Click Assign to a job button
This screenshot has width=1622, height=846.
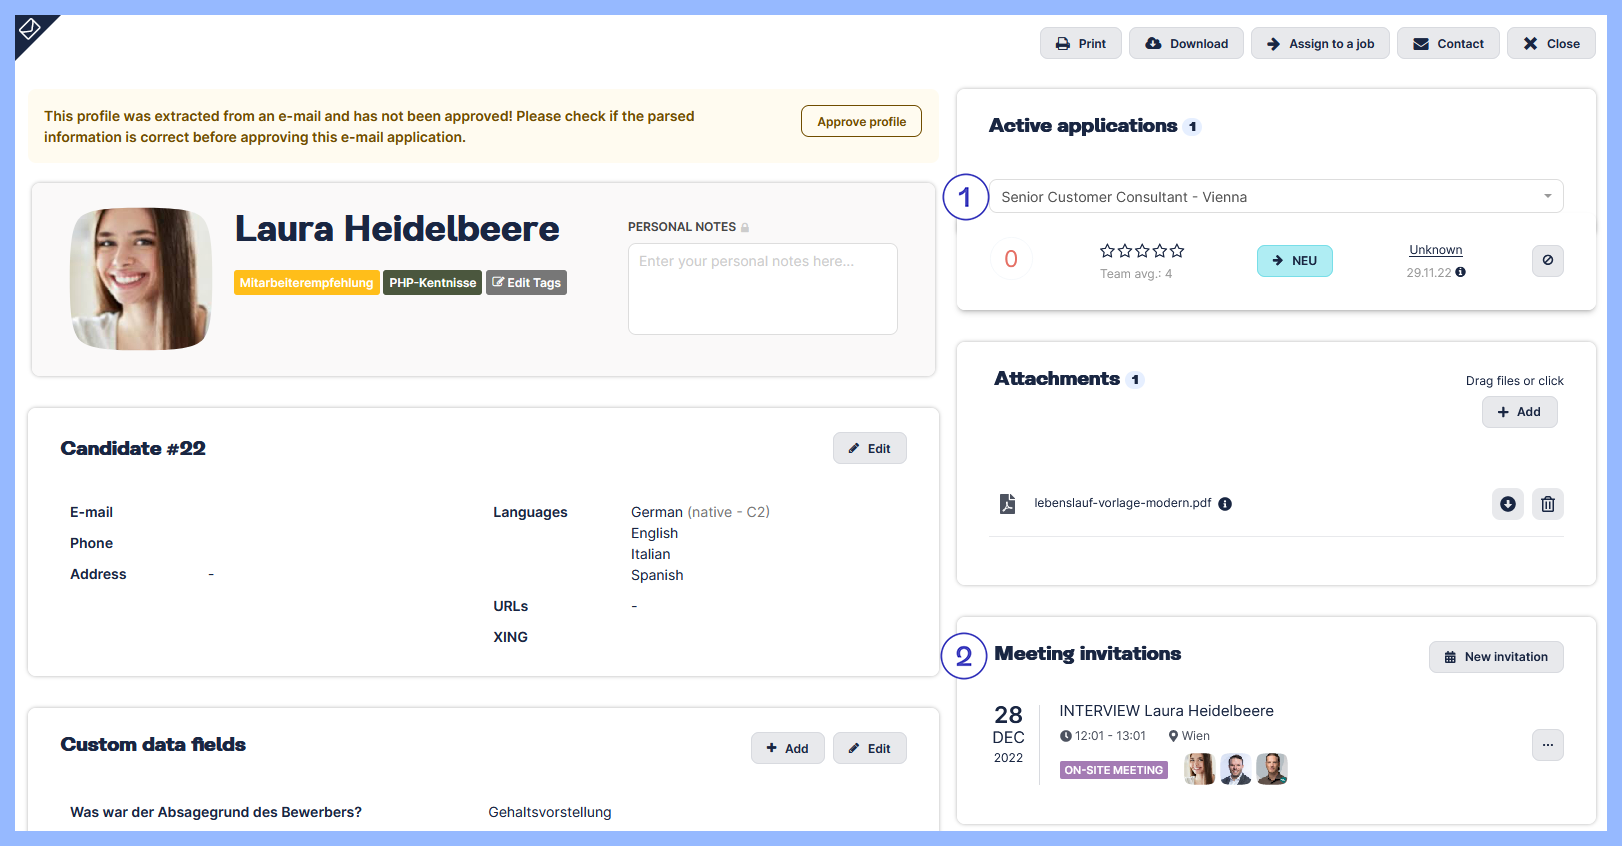1320,44
